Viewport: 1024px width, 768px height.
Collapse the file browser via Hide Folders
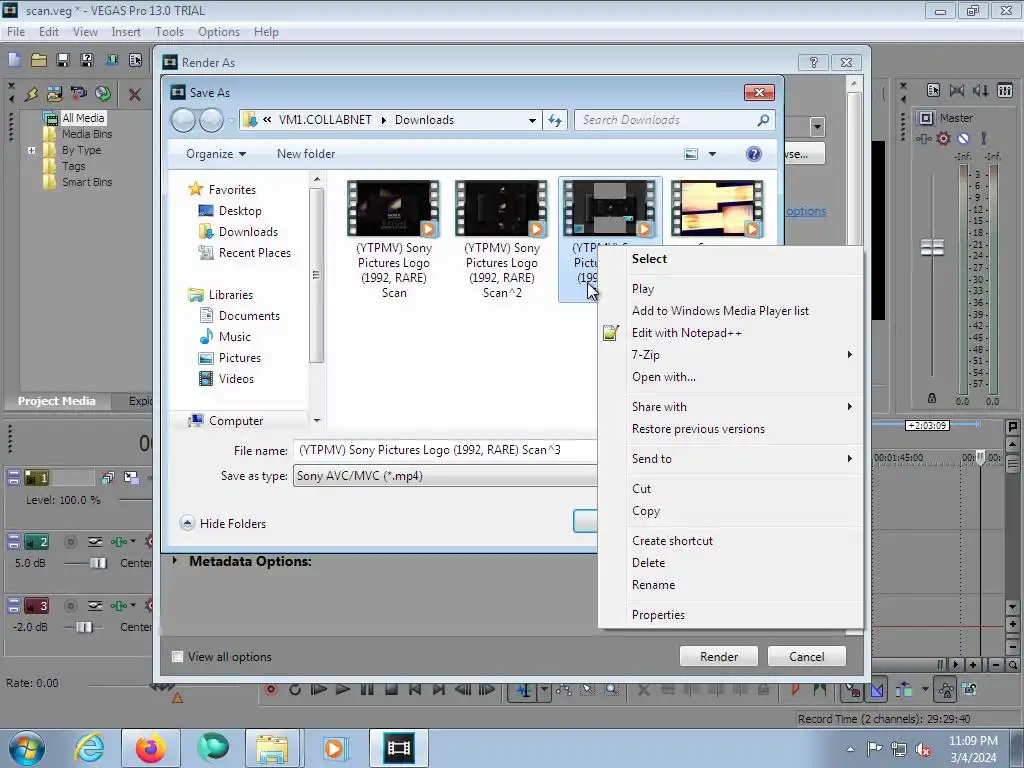(223, 523)
